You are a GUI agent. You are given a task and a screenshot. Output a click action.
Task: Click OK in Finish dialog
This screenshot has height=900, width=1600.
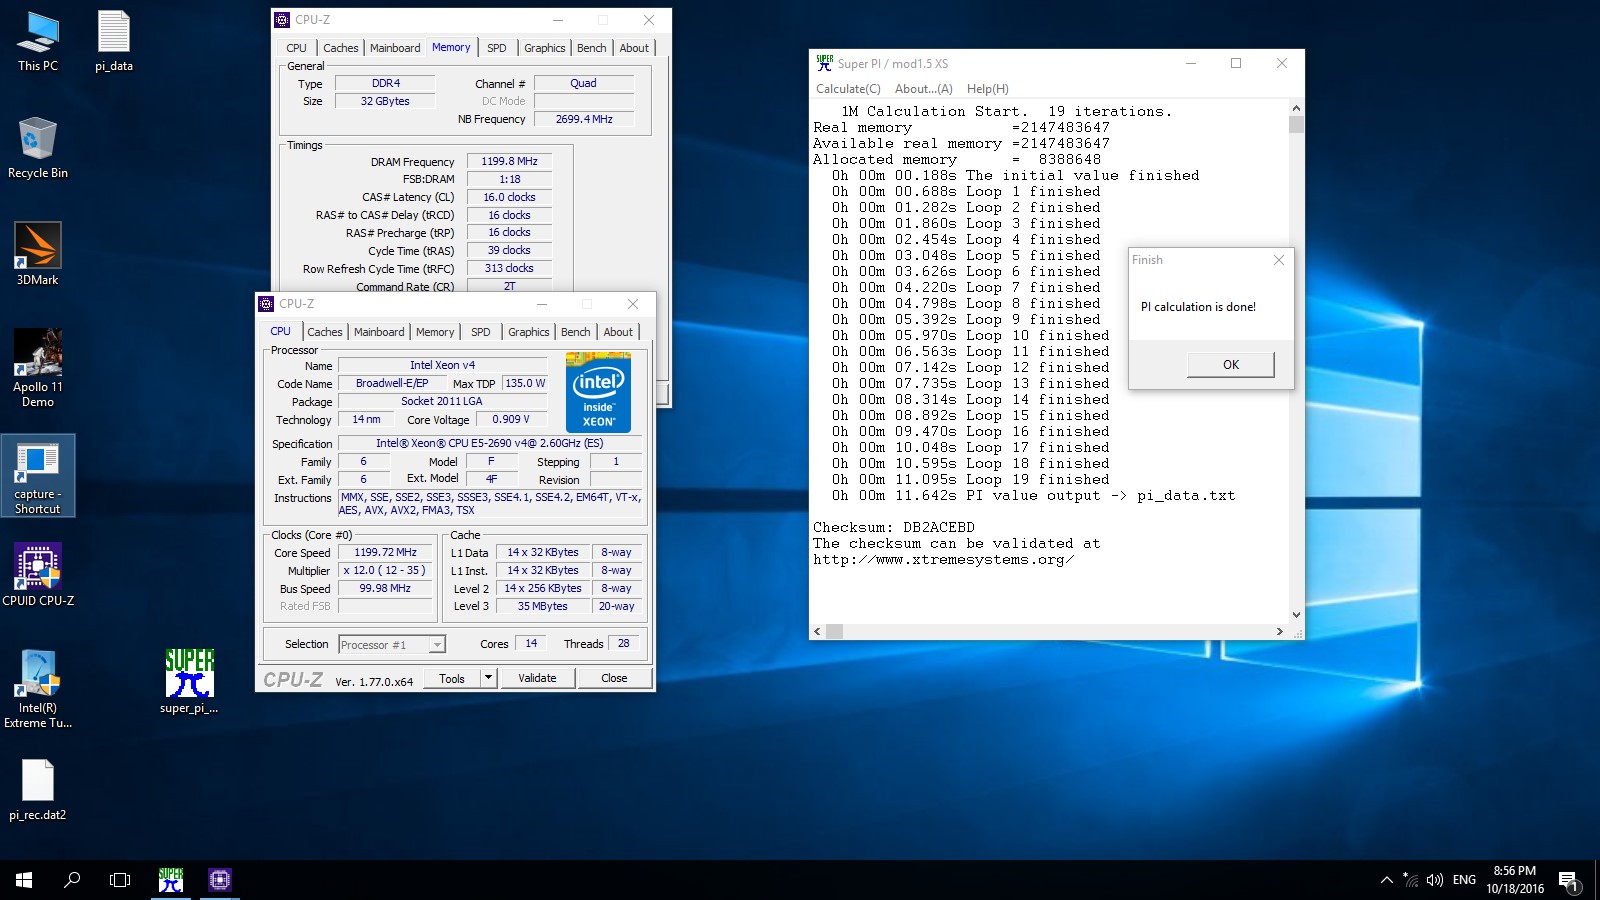click(1231, 365)
